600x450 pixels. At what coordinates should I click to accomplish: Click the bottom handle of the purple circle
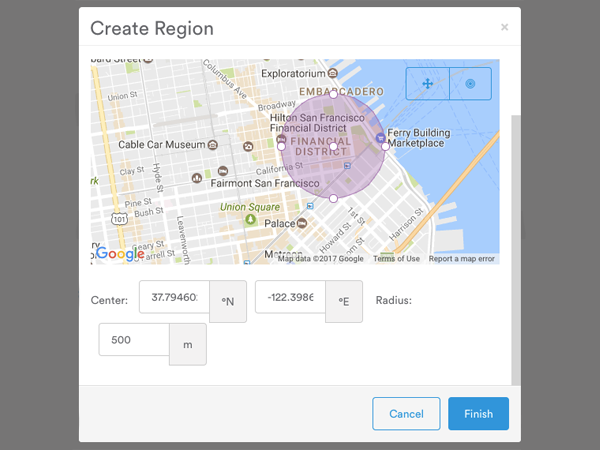click(x=333, y=198)
